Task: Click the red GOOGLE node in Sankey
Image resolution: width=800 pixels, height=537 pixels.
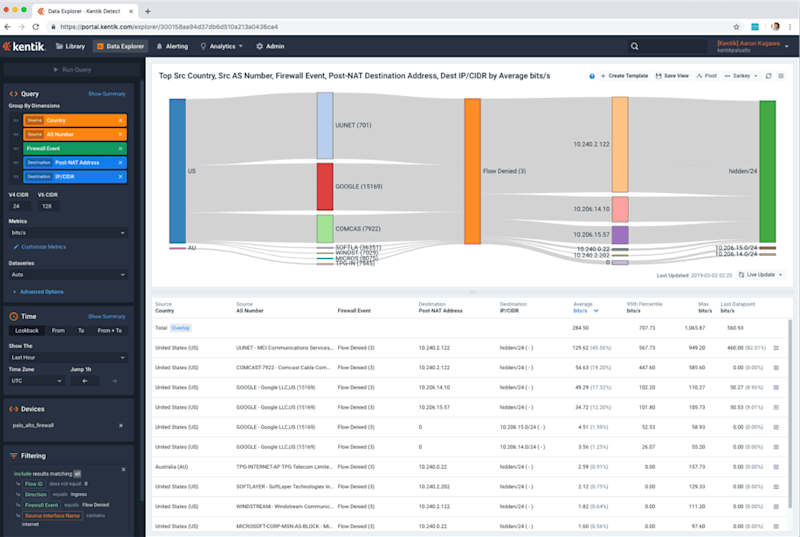Action: [325, 187]
